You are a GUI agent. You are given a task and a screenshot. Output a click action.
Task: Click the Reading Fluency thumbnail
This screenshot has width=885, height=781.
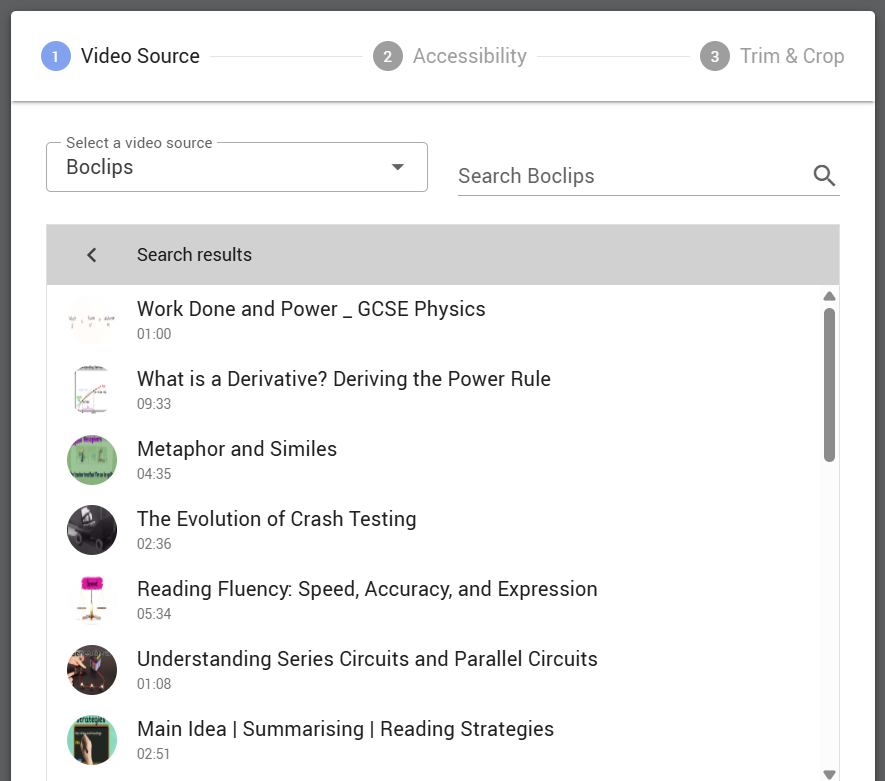(92, 600)
